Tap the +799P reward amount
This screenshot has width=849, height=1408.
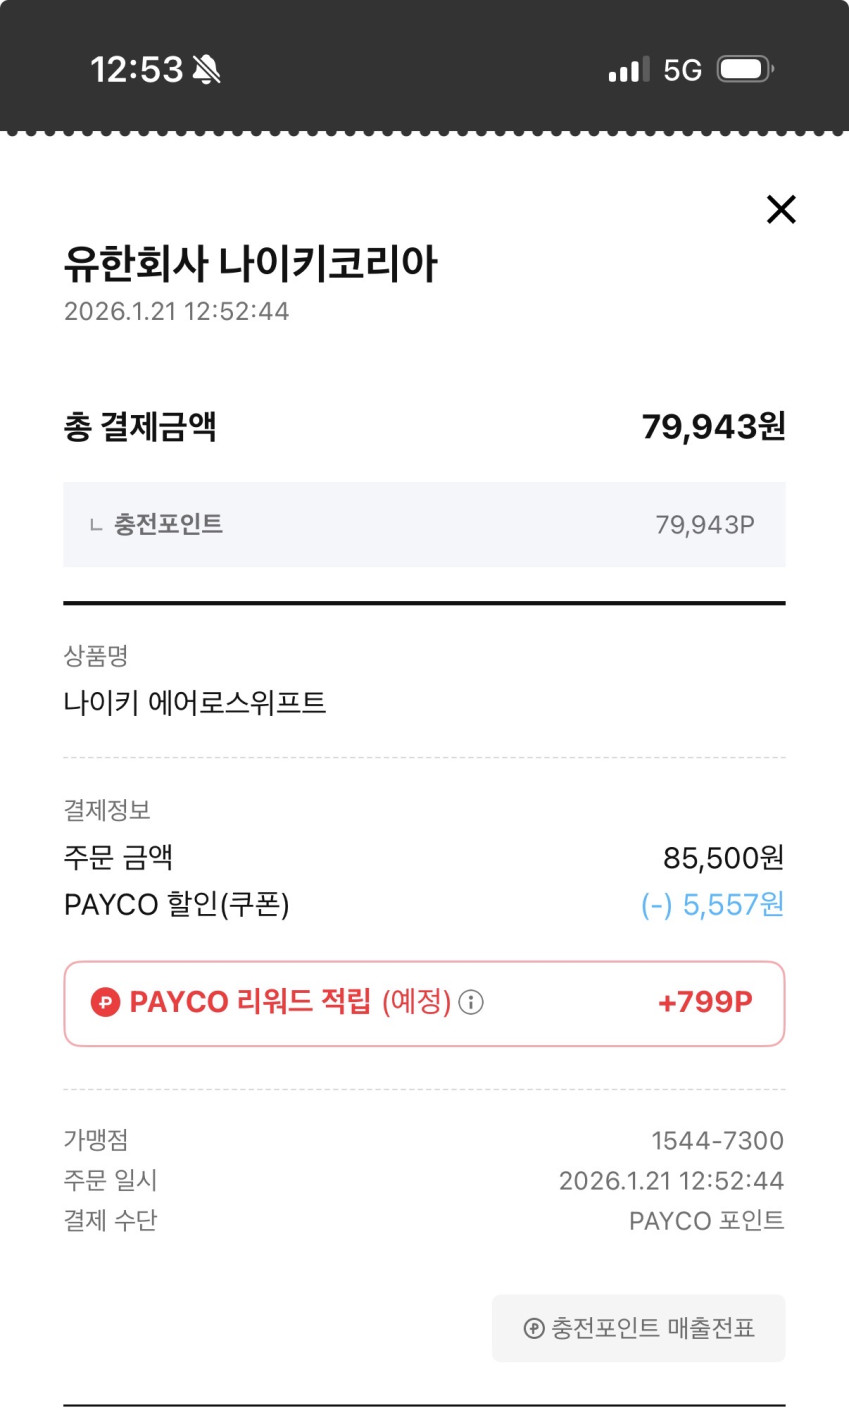[705, 1002]
